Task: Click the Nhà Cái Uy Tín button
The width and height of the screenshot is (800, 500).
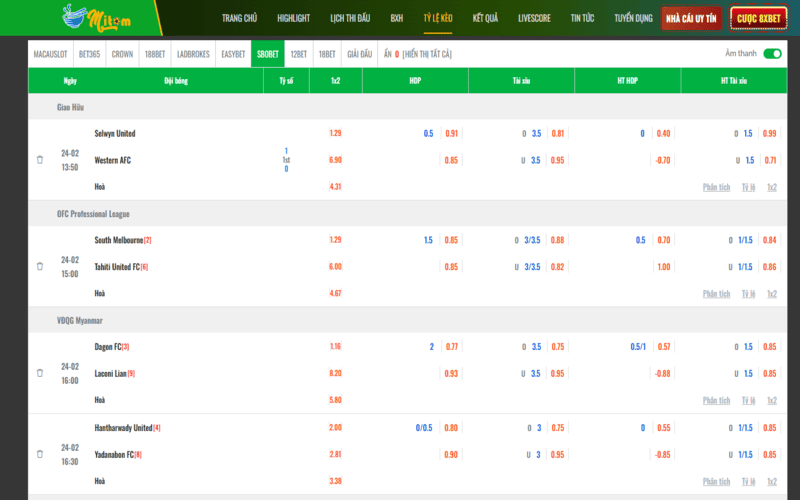Action: (692, 18)
